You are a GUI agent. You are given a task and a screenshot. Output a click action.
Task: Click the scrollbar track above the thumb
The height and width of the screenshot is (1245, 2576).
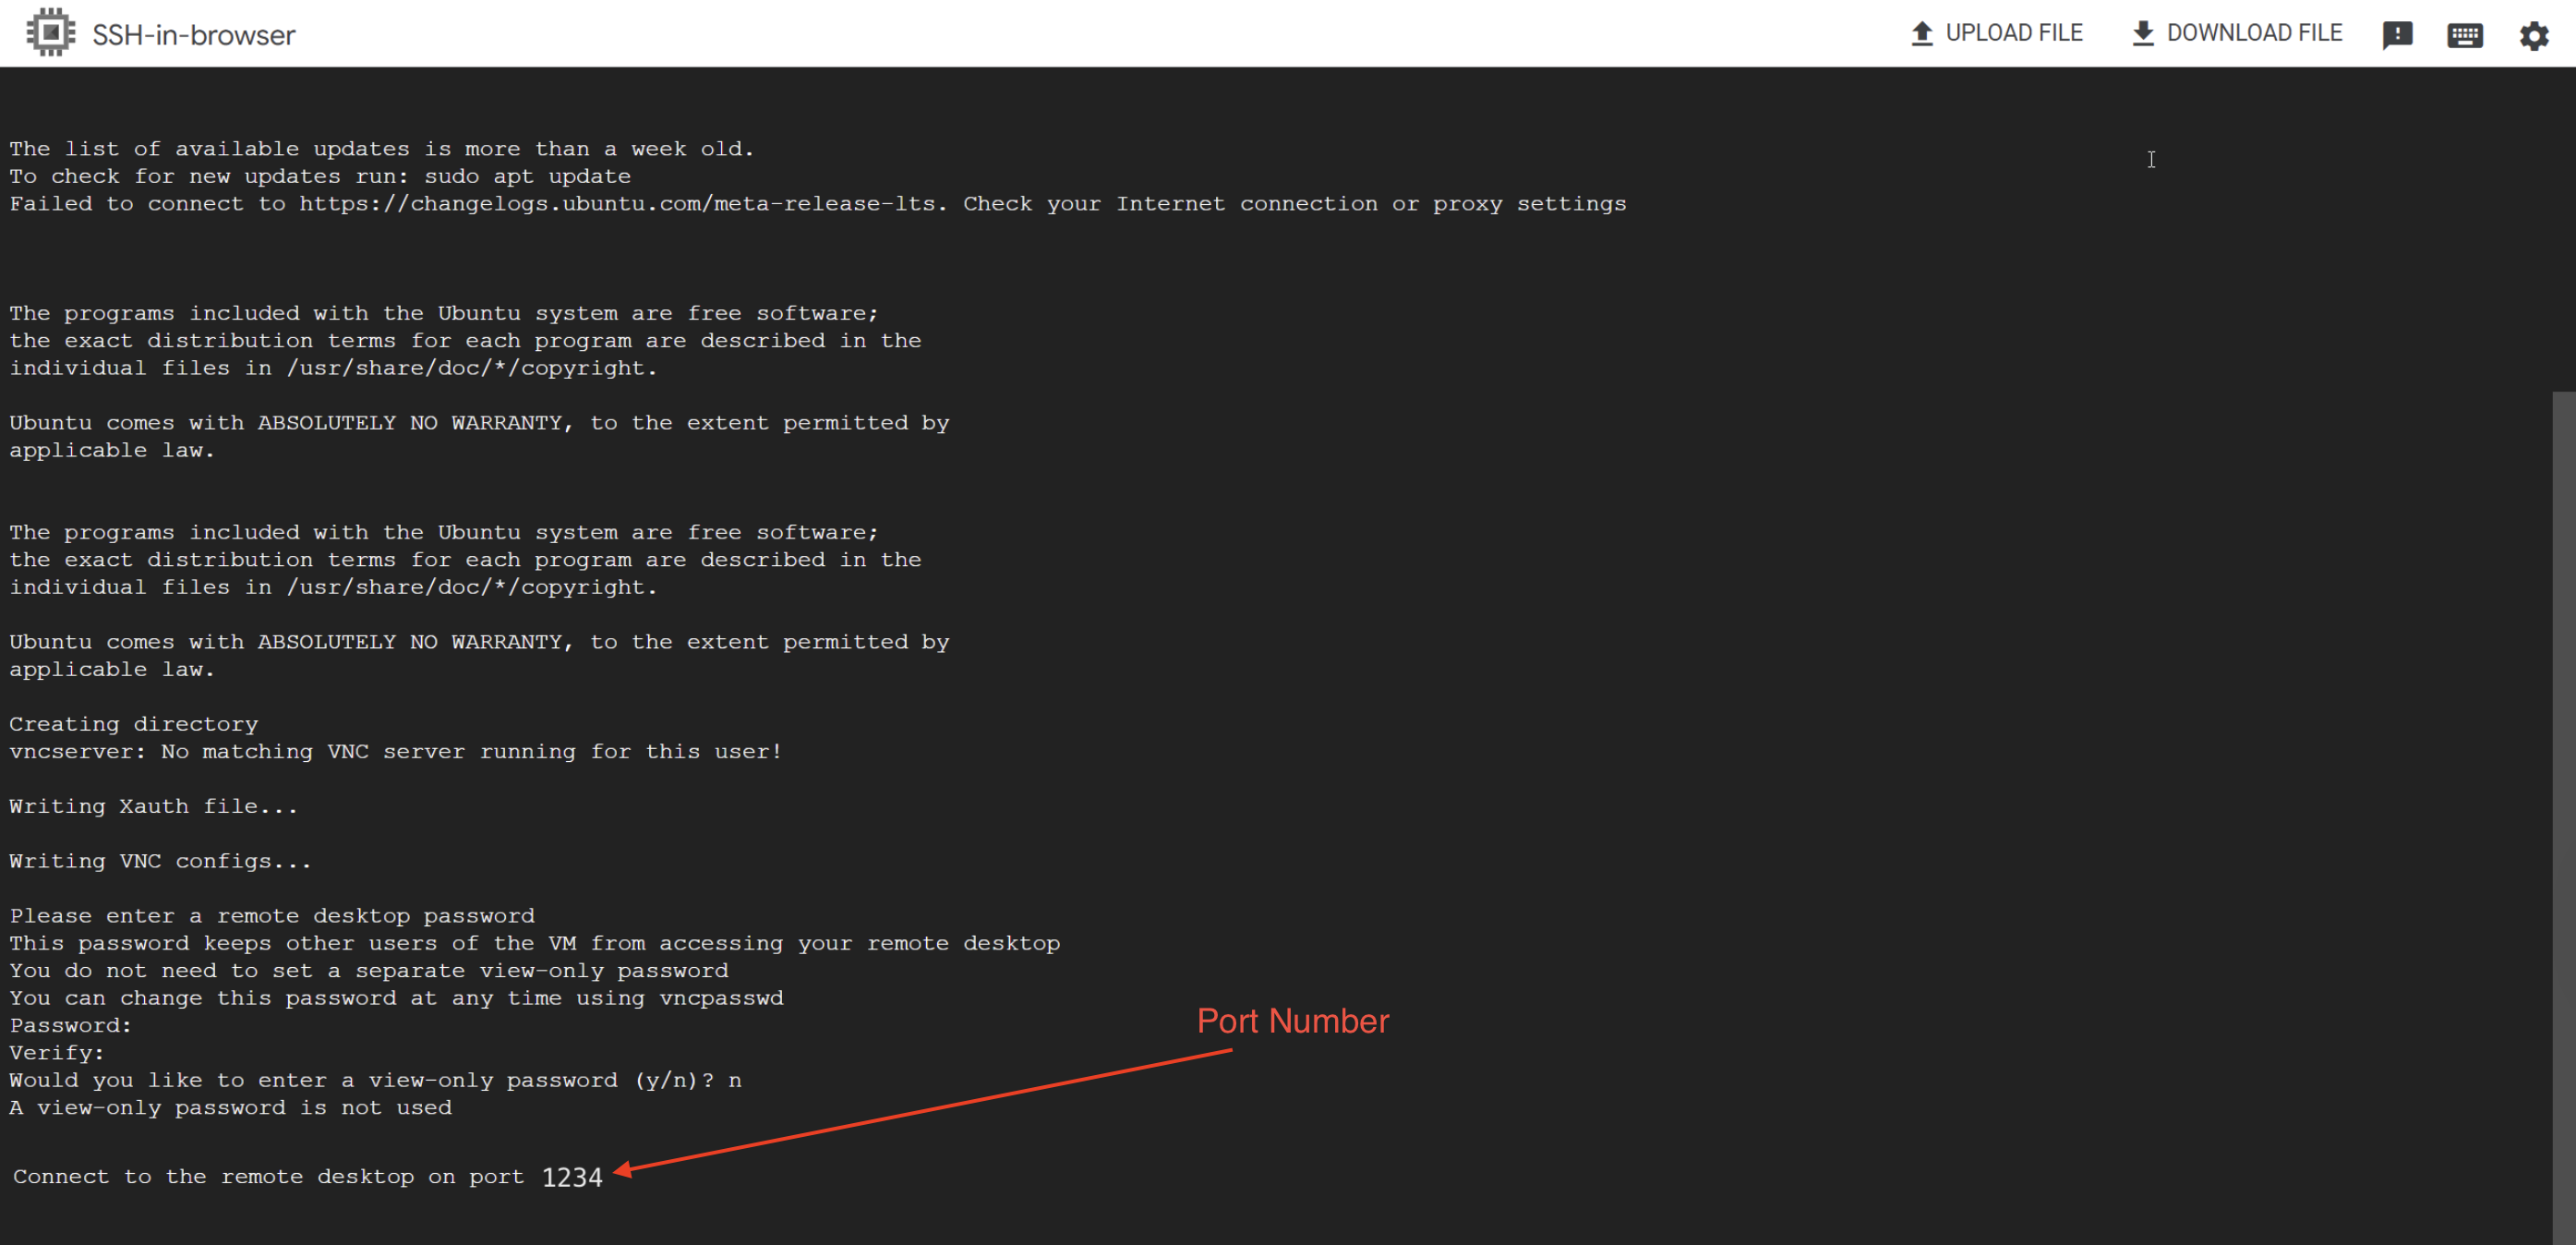2563,230
